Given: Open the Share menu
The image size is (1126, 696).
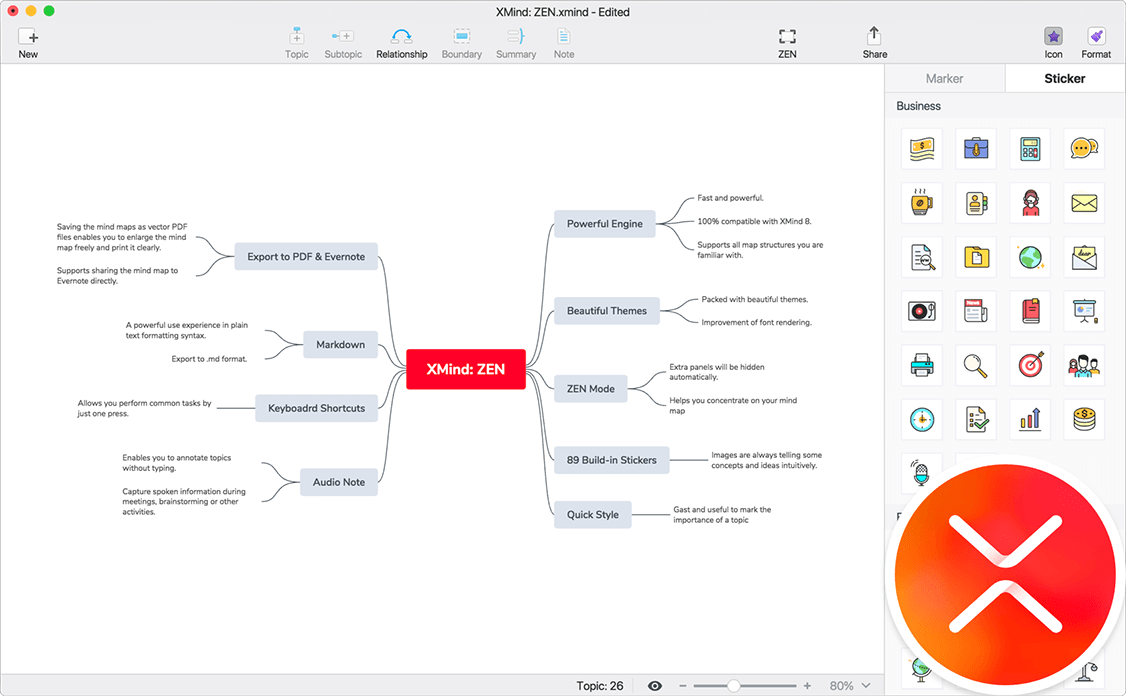Looking at the screenshot, I should click(x=875, y=43).
